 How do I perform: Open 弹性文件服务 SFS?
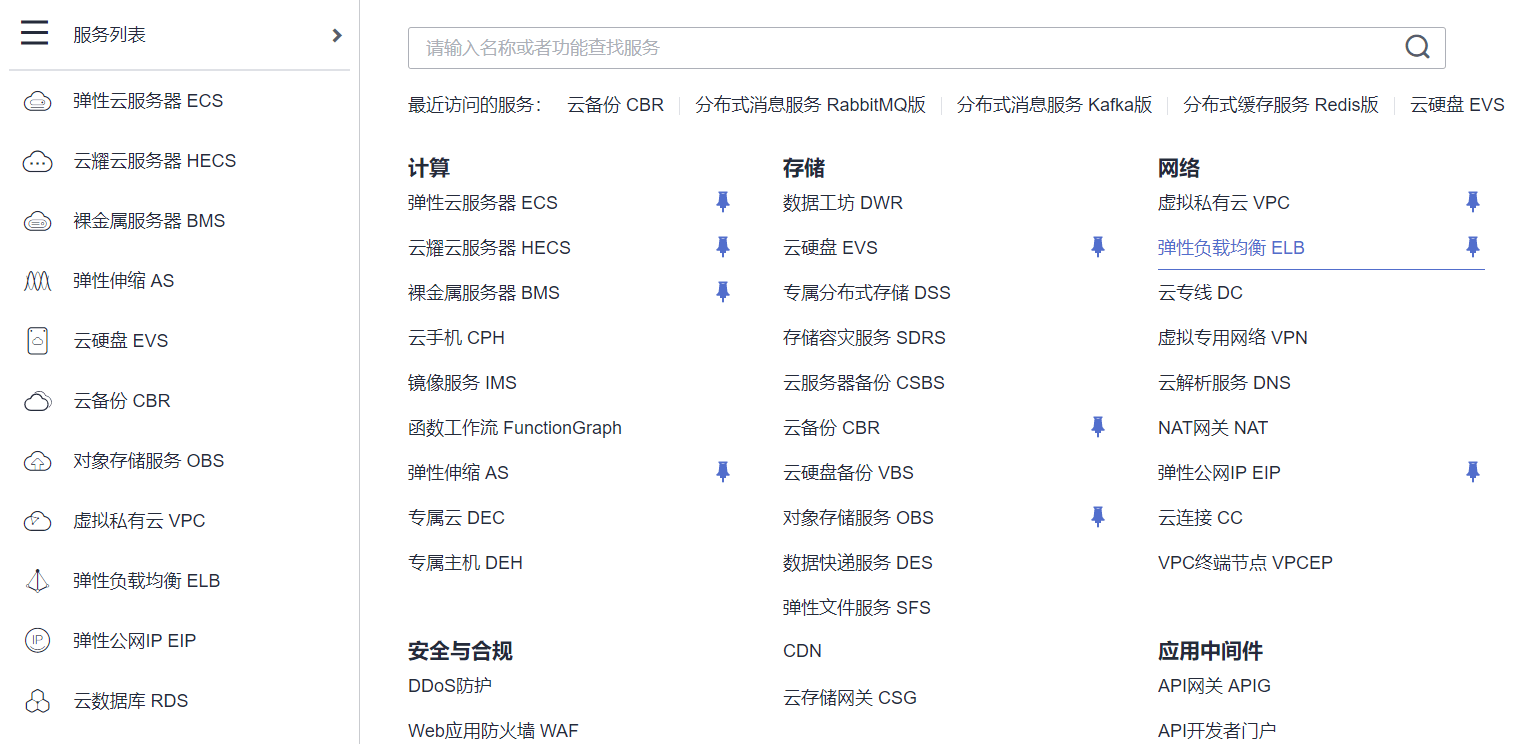(857, 608)
